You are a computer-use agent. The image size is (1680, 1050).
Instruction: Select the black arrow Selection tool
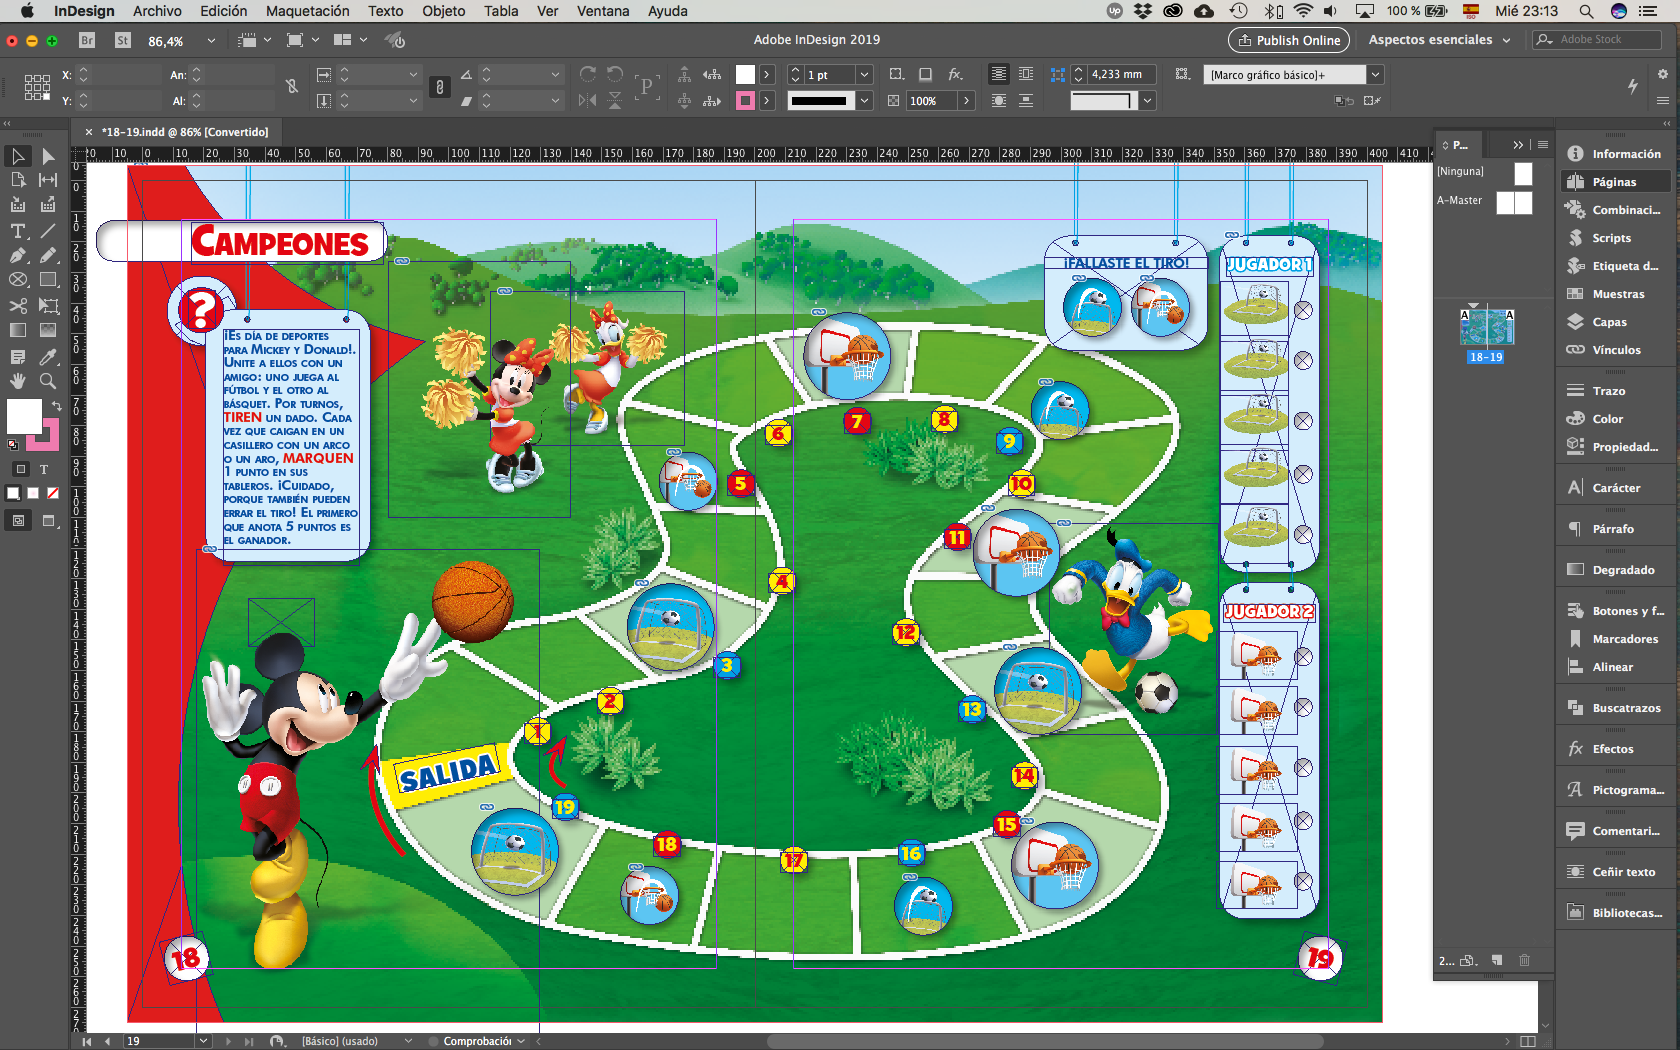(18, 156)
